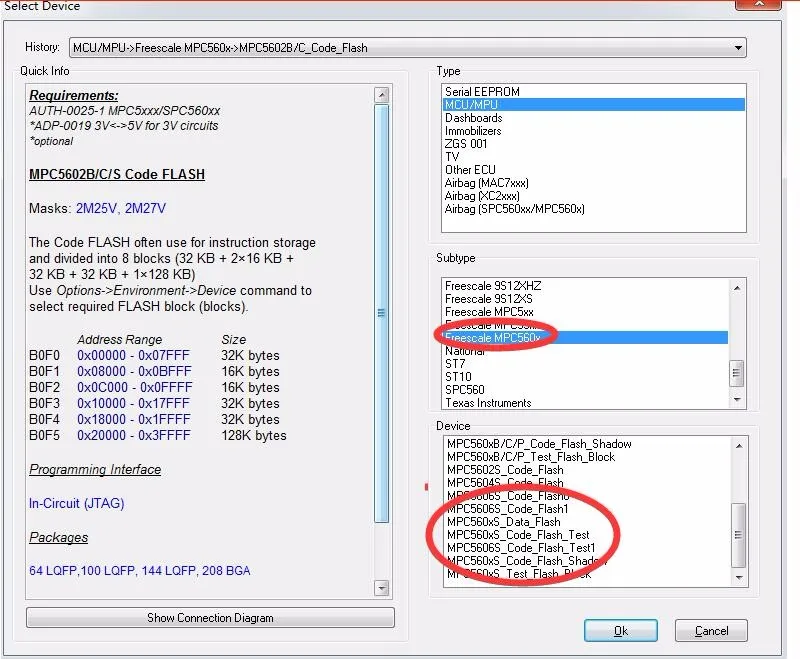Select MPC560xB/C/P_Test_Flash_Block device
Screen dimensions: 800x659
pos(588,457)
